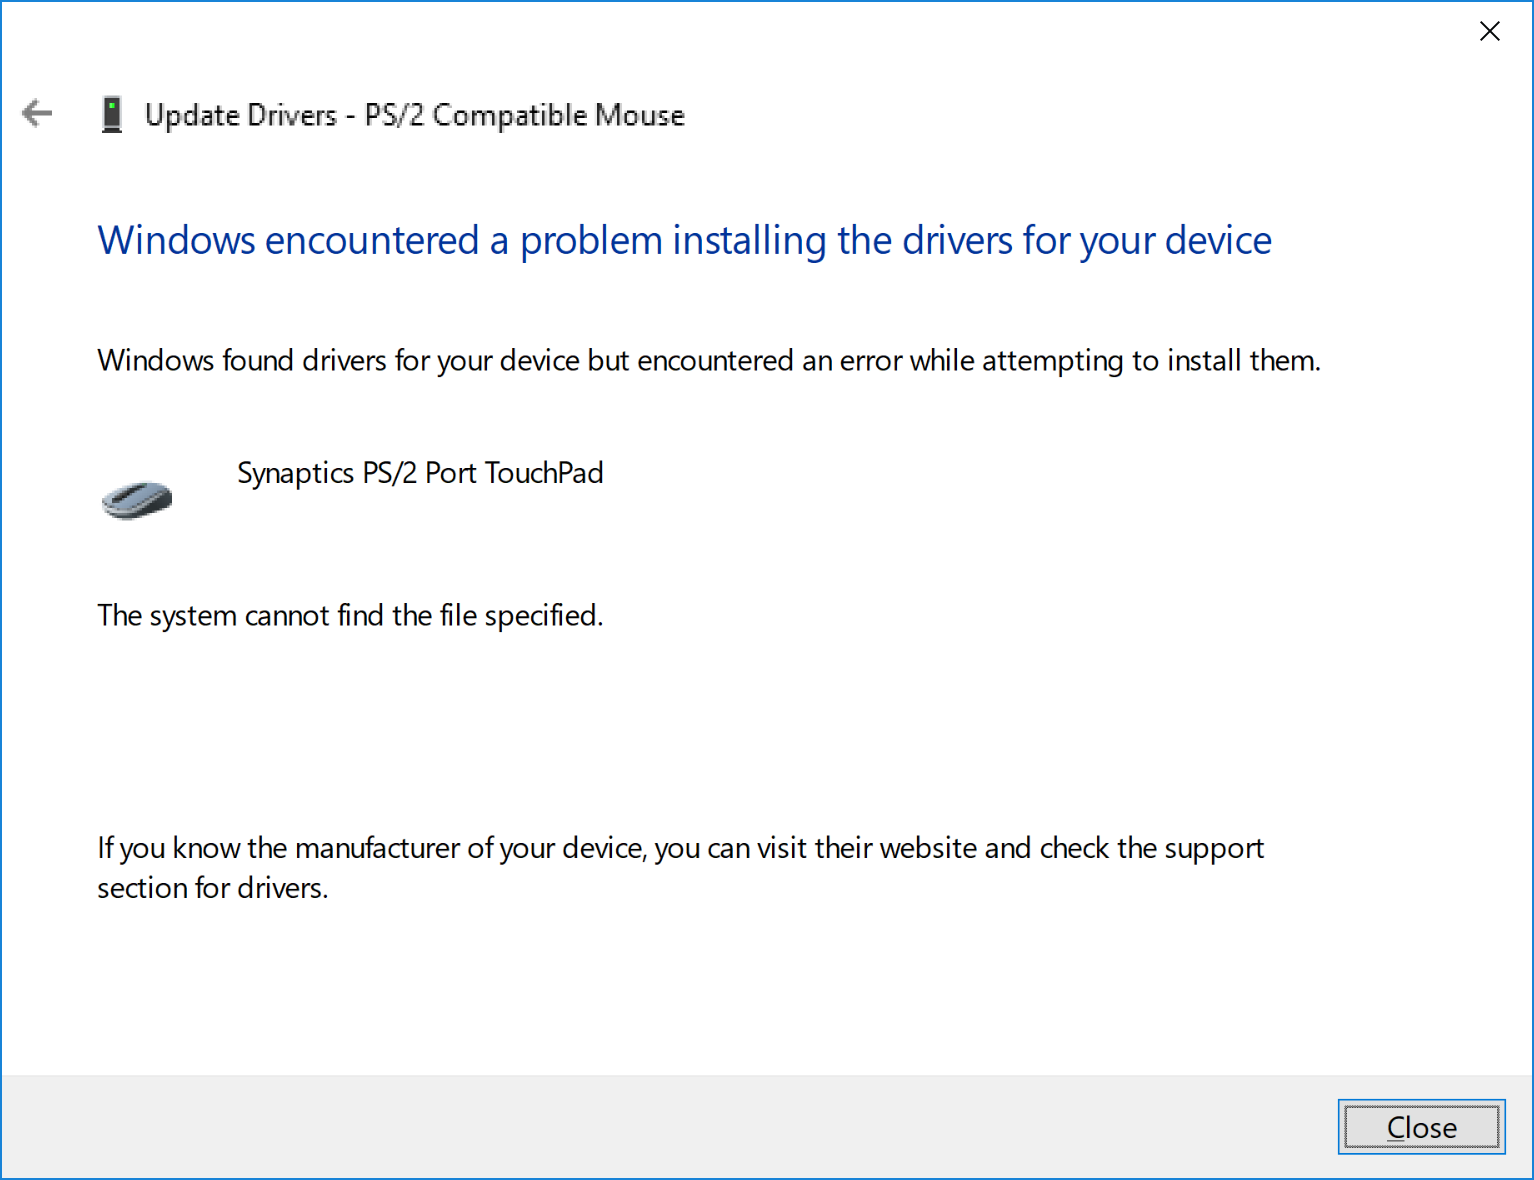This screenshot has height=1180, width=1534.
Task: Click the word "TouchPad" in device name
Action: pos(544,472)
